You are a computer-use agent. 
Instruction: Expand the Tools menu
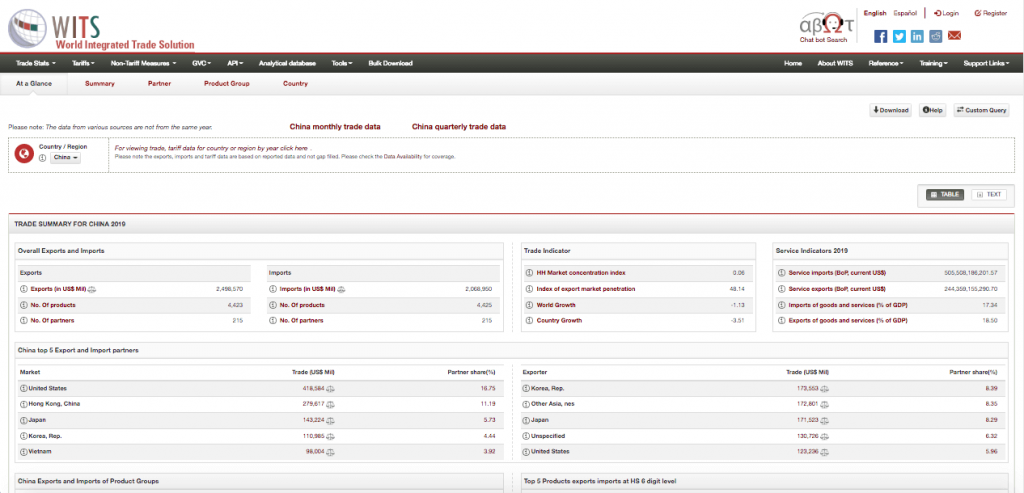click(342, 63)
